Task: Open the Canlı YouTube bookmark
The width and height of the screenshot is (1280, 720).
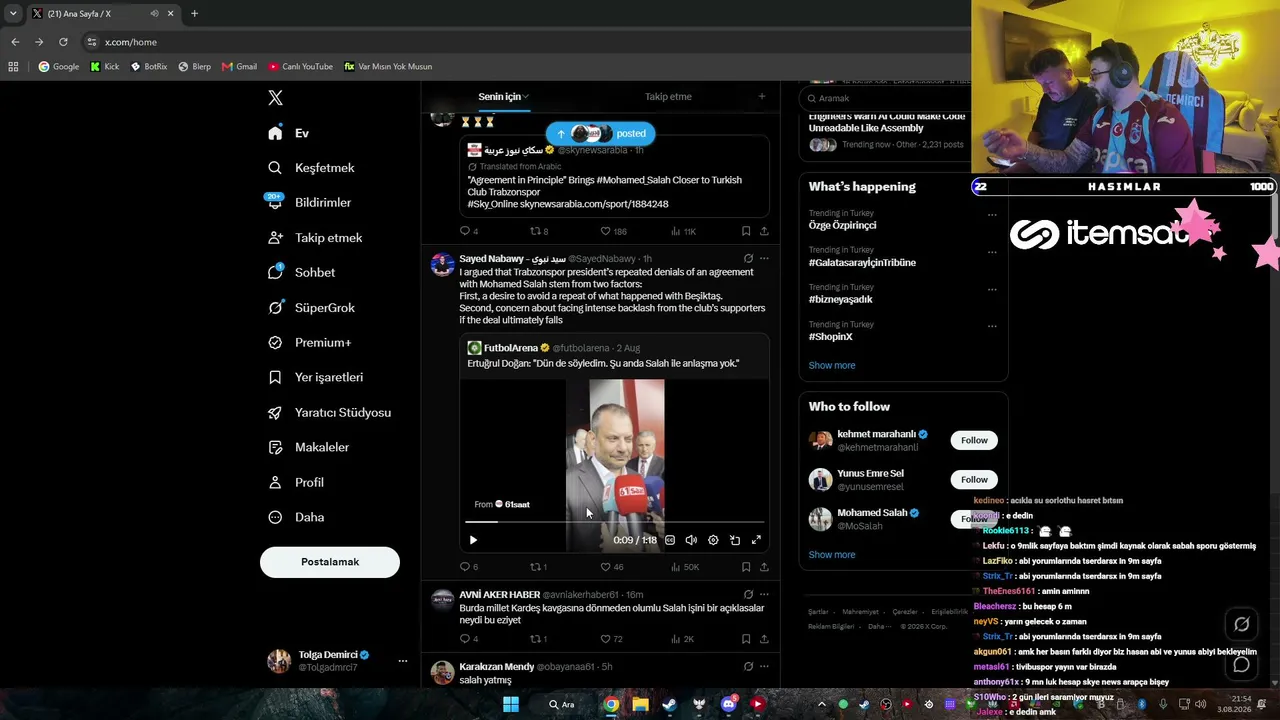Action: pyautogui.click(x=300, y=67)
